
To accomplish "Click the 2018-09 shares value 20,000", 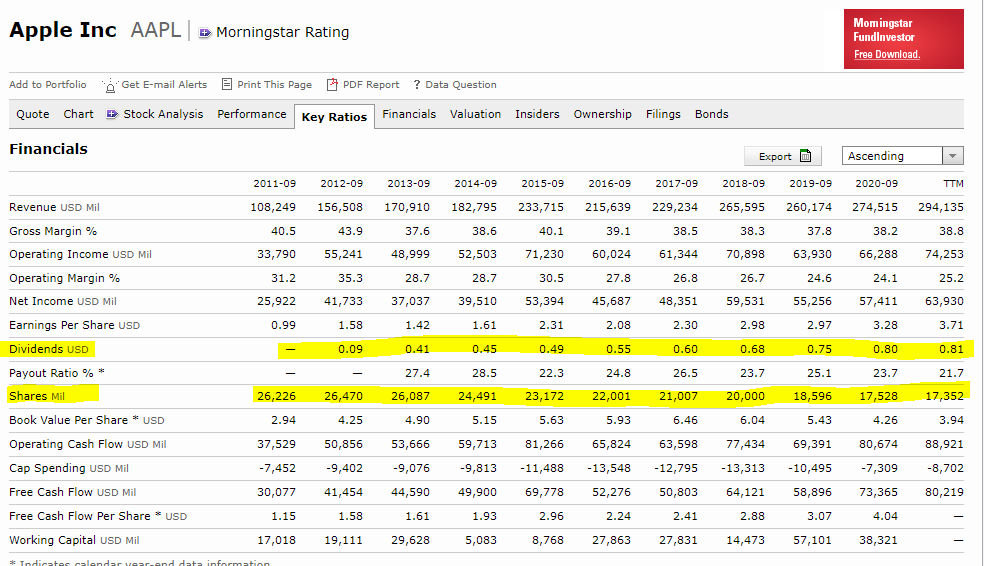I will pyautogui.click(x=746, y=397).
